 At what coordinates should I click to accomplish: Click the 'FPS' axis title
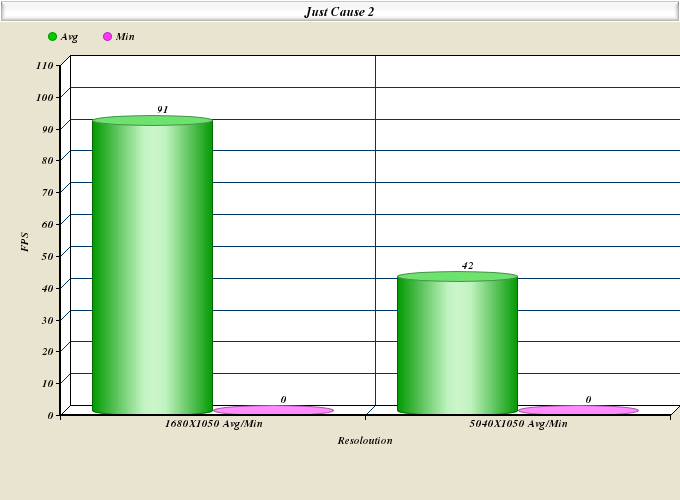25,242
